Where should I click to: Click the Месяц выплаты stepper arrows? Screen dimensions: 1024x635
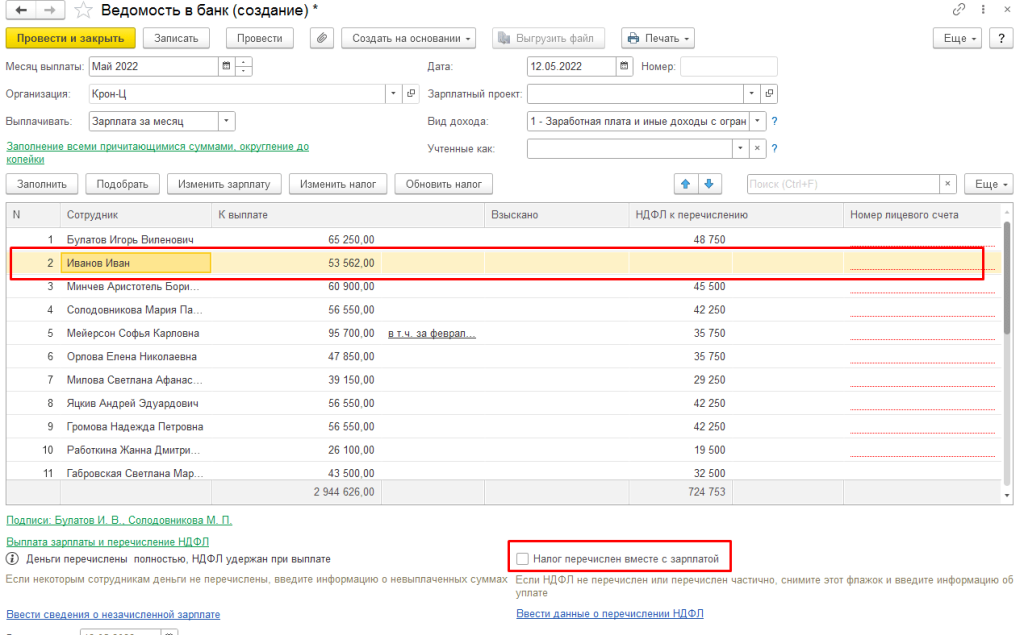point(244,66)
